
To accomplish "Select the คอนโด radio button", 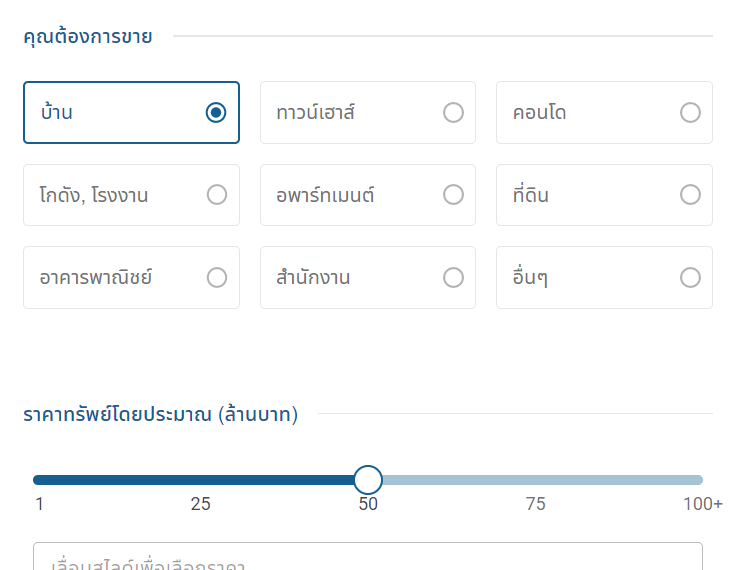I will point(690,113).
